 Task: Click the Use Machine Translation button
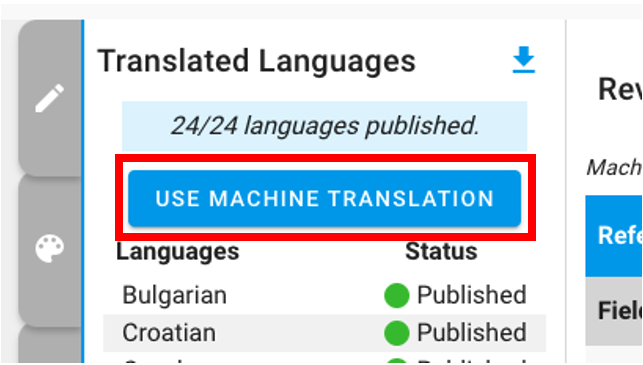click(324, 198)
